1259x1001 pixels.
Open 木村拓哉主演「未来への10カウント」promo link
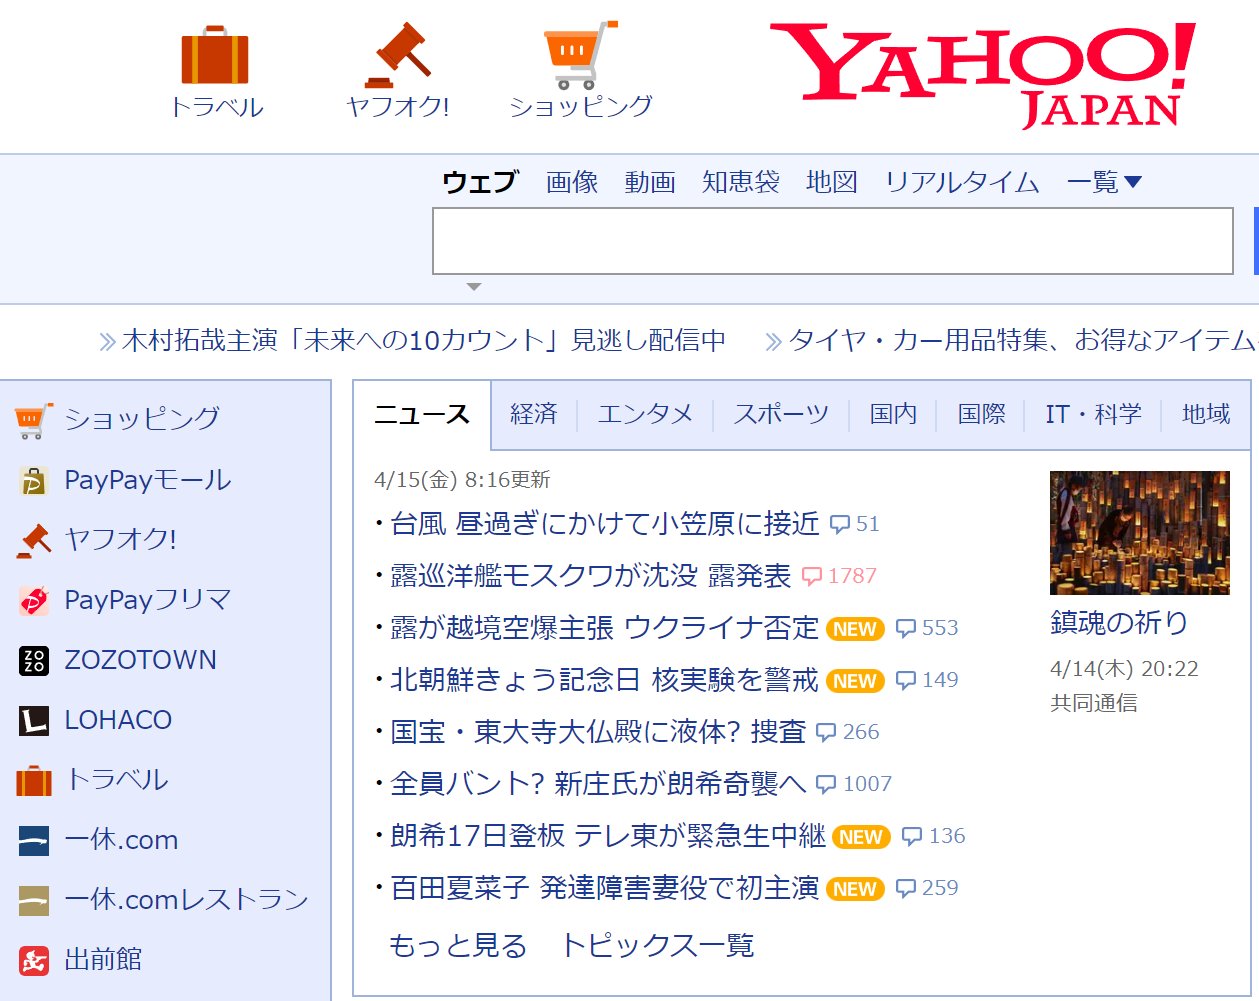(x=424, y=341)
